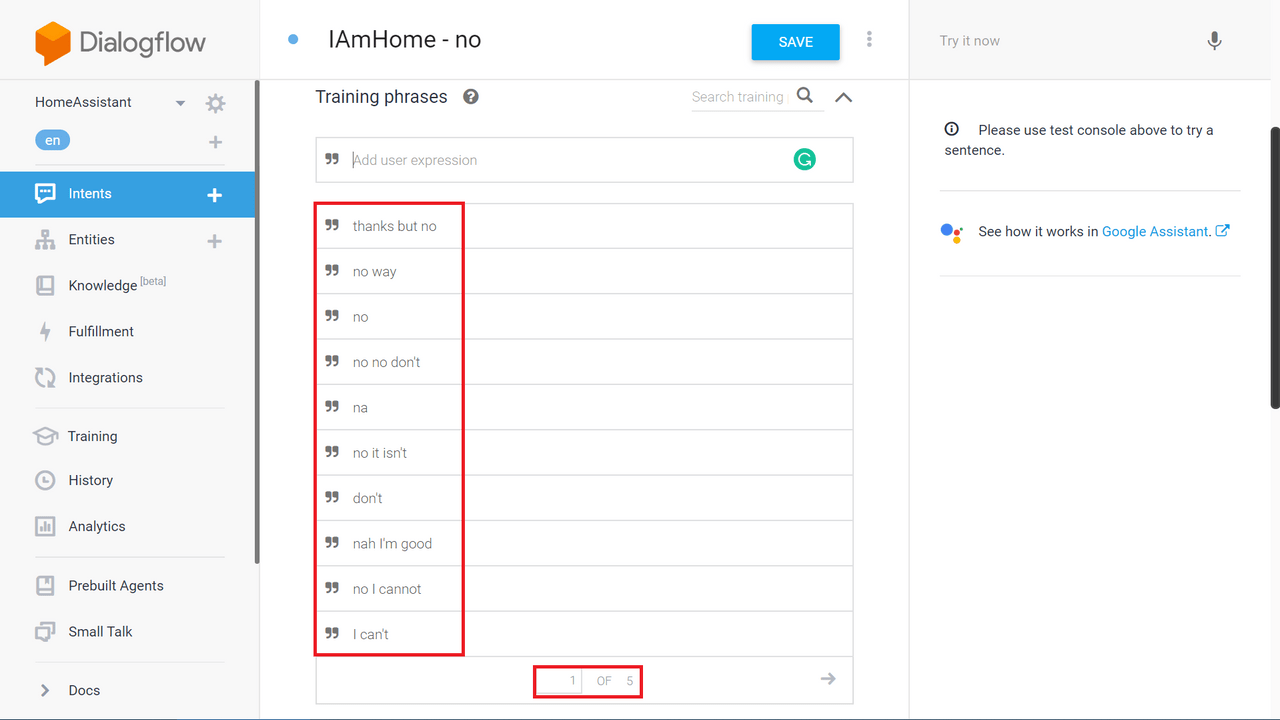Create new intent with plus icon
1280x720 pixels.
point(214,195)
